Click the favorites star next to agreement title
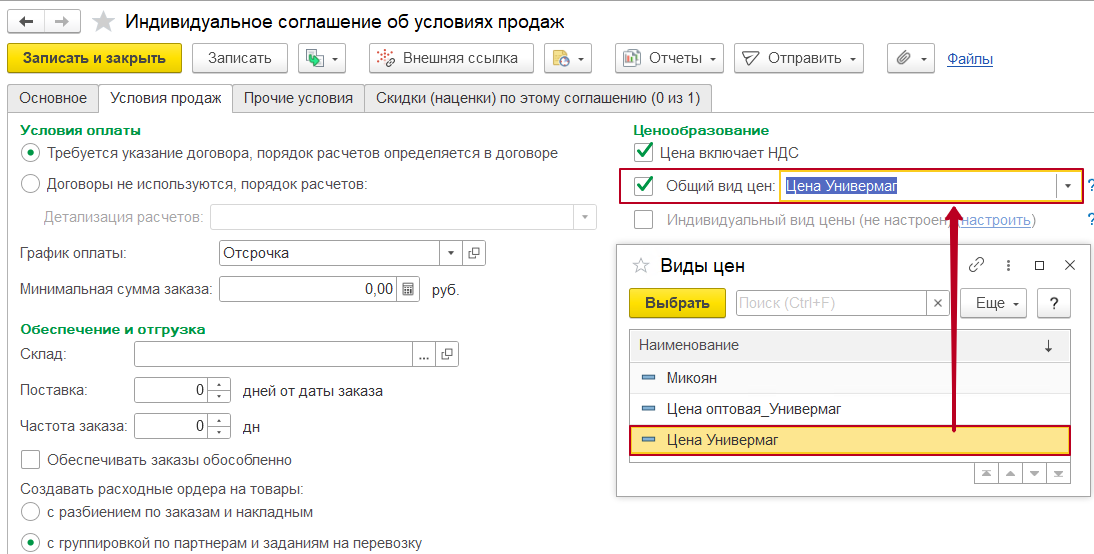The width and height of the screenshot is (1094, 554). (x=103, y=21)
